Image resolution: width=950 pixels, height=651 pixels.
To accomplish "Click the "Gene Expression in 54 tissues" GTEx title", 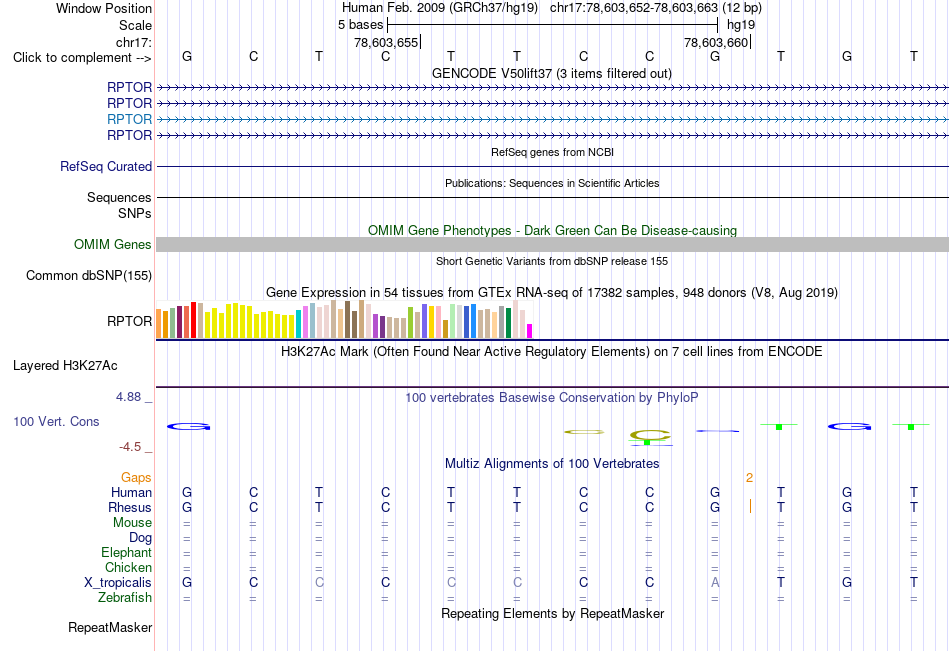I will (x=552, y=293).
